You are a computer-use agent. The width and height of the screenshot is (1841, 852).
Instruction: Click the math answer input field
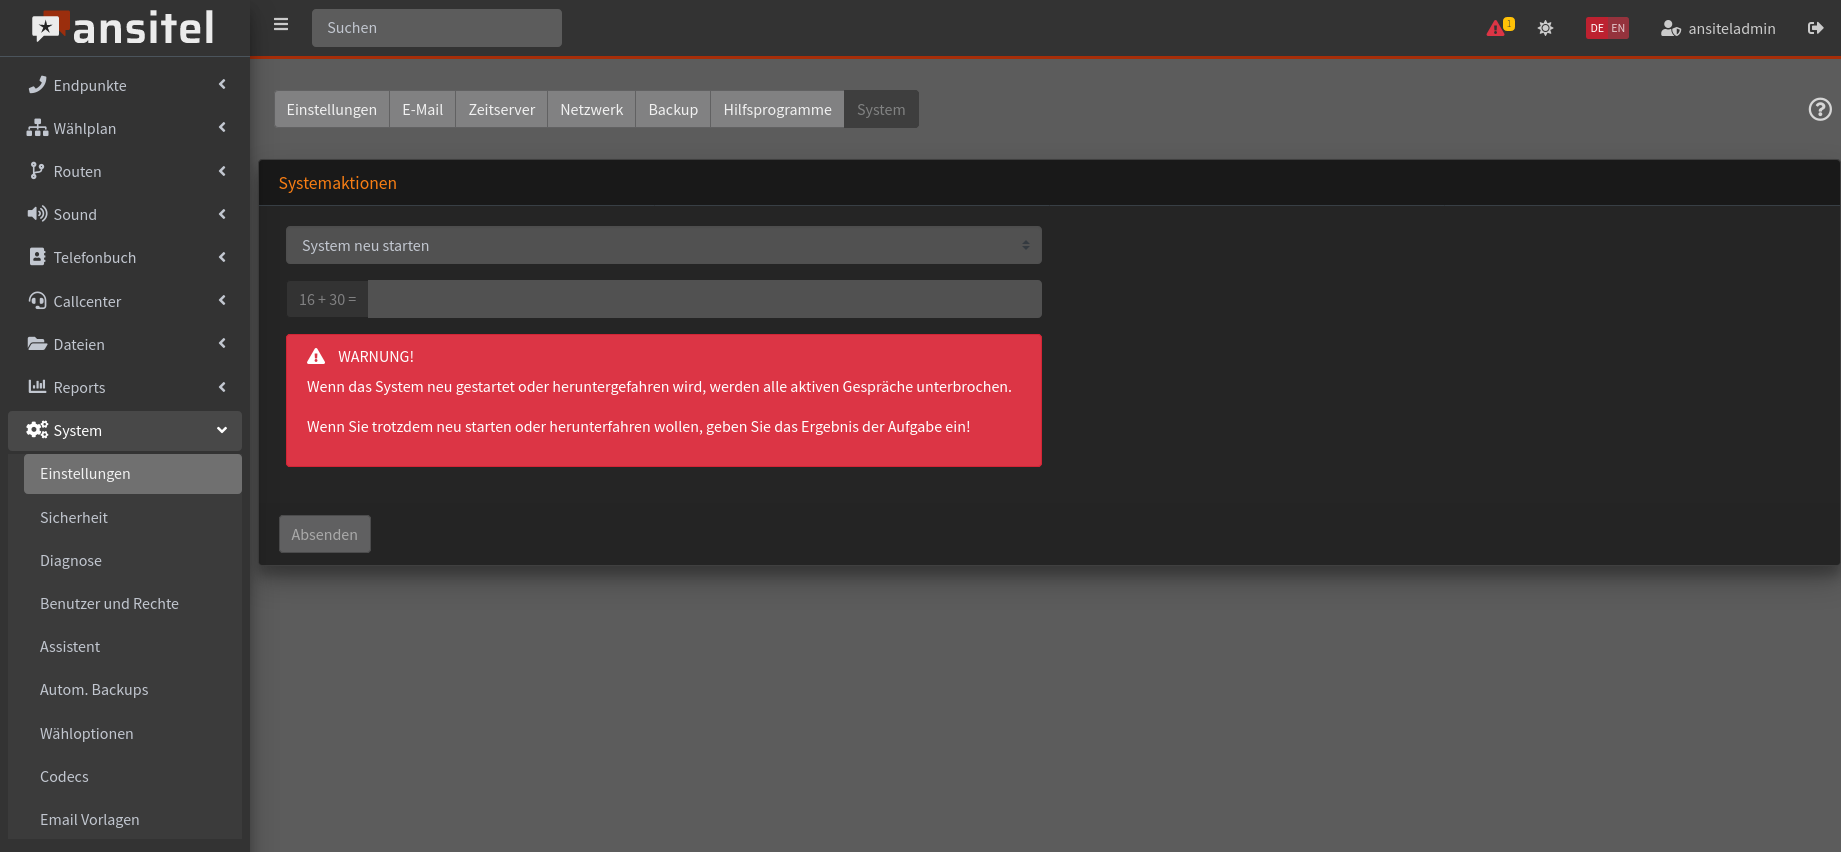coord(704,299)
